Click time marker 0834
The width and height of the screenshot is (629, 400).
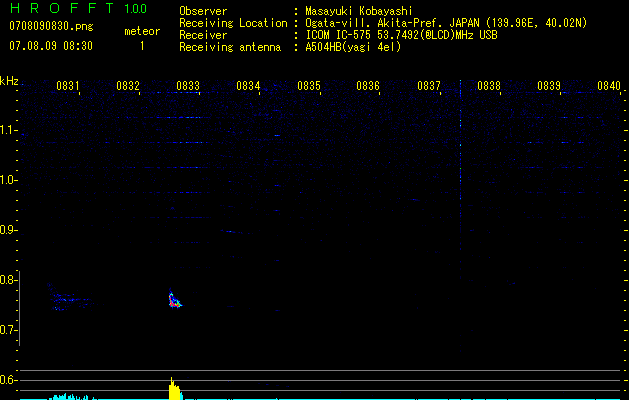point(248,86)
